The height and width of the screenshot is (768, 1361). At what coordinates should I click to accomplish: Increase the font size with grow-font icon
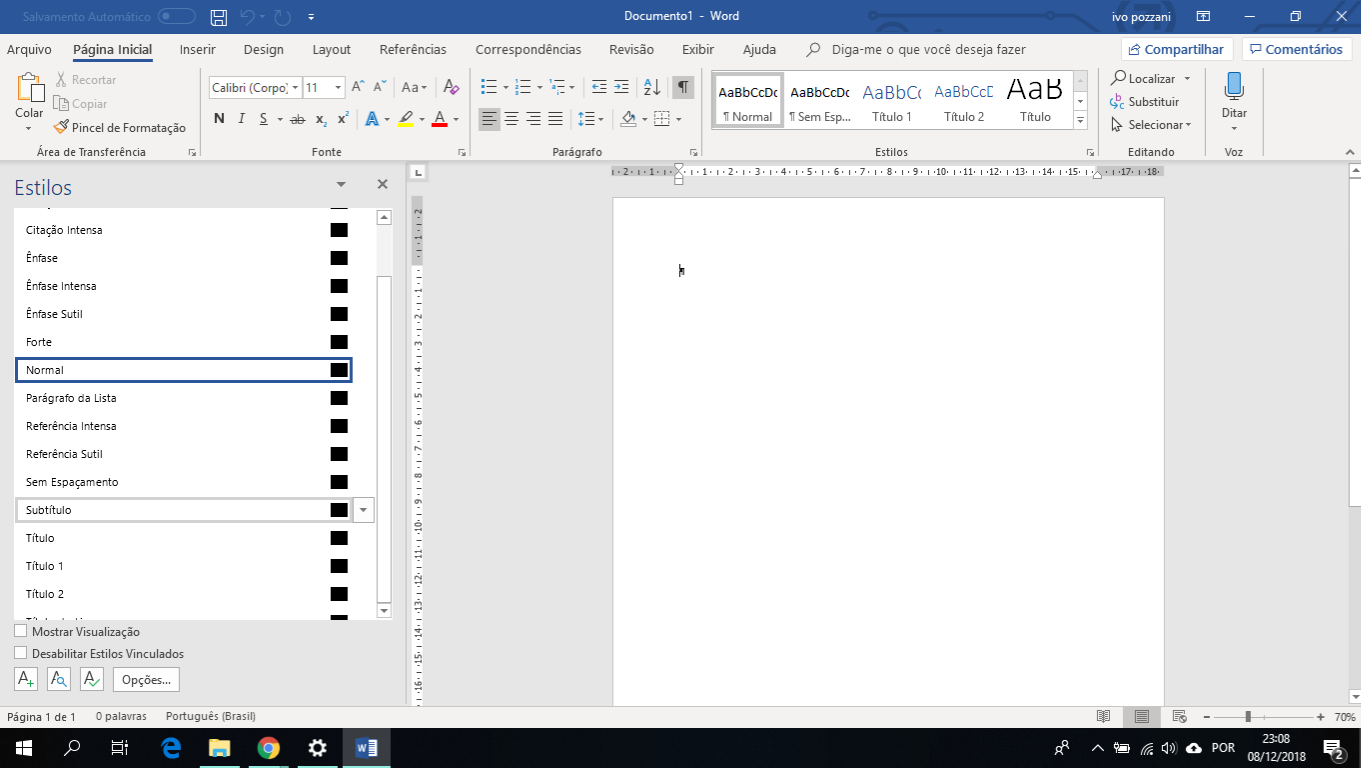coord(358,88)
